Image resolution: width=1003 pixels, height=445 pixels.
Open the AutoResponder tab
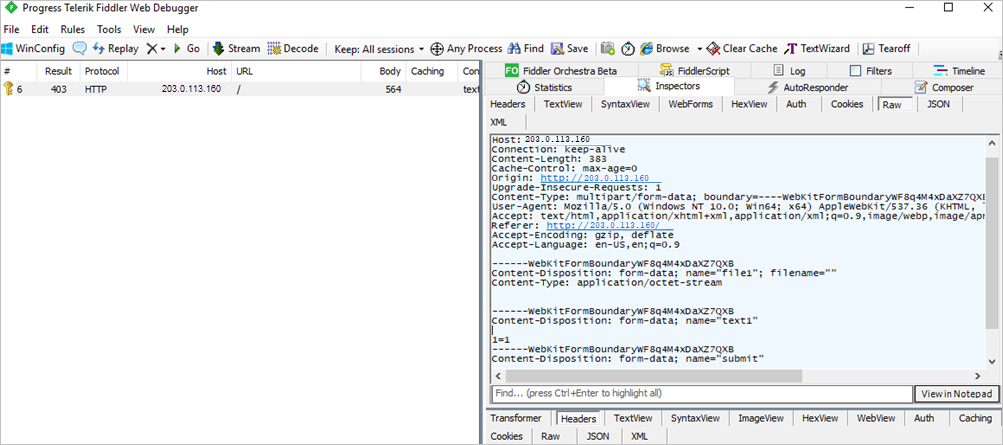[807, 87]
